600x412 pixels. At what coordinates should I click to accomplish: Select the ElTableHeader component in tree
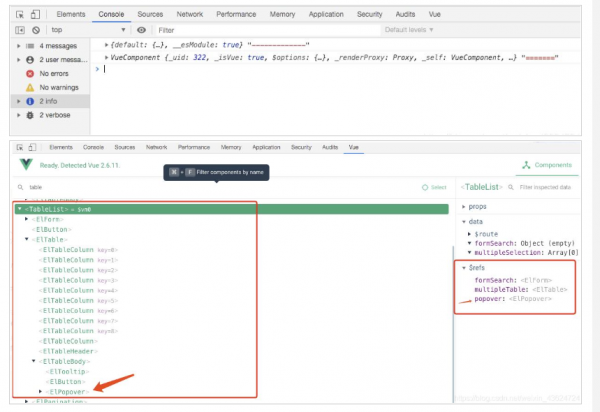(x=66, y=351)
